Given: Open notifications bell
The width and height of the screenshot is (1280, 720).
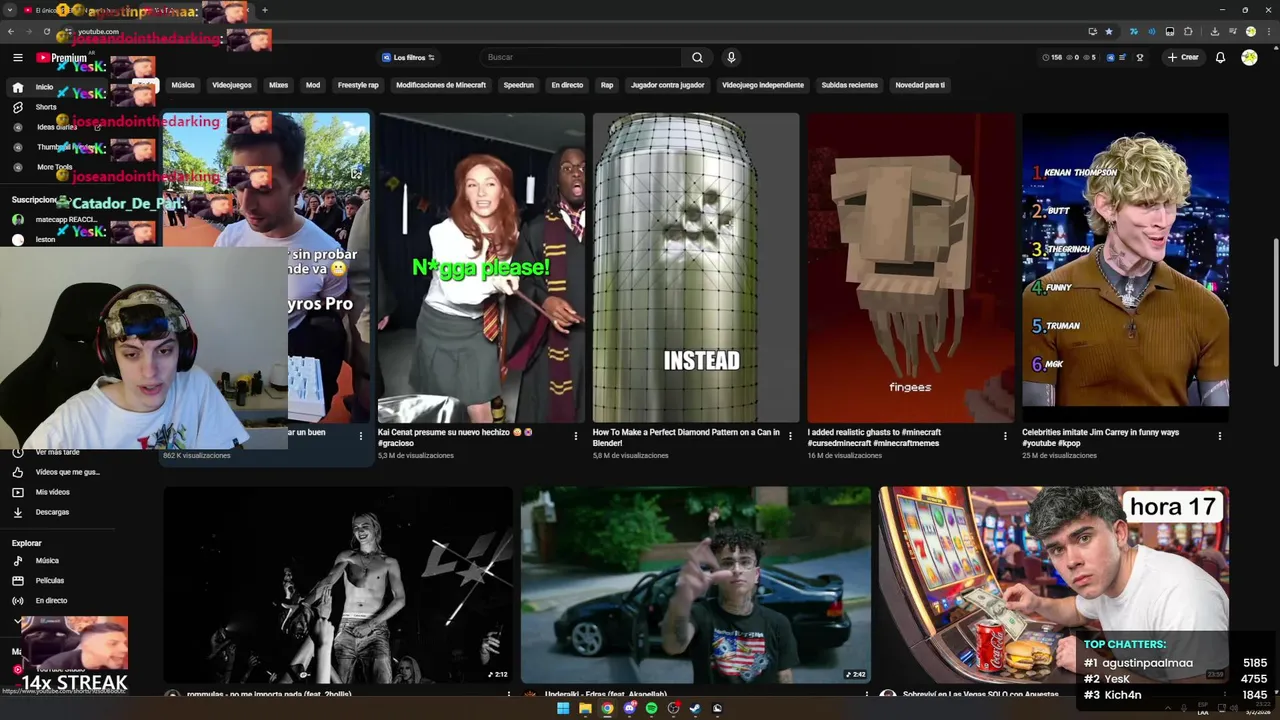Looking at the screenshot, I should 1220,58.
